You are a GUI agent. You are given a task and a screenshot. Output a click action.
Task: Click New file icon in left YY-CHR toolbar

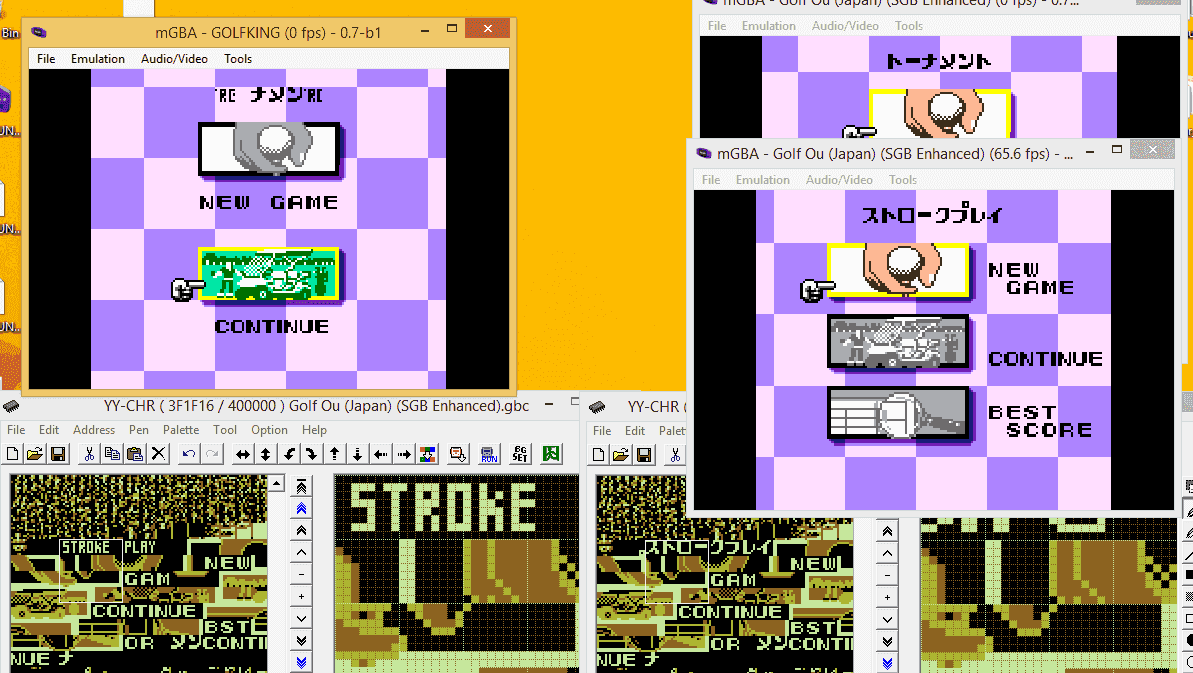point(12,454)
